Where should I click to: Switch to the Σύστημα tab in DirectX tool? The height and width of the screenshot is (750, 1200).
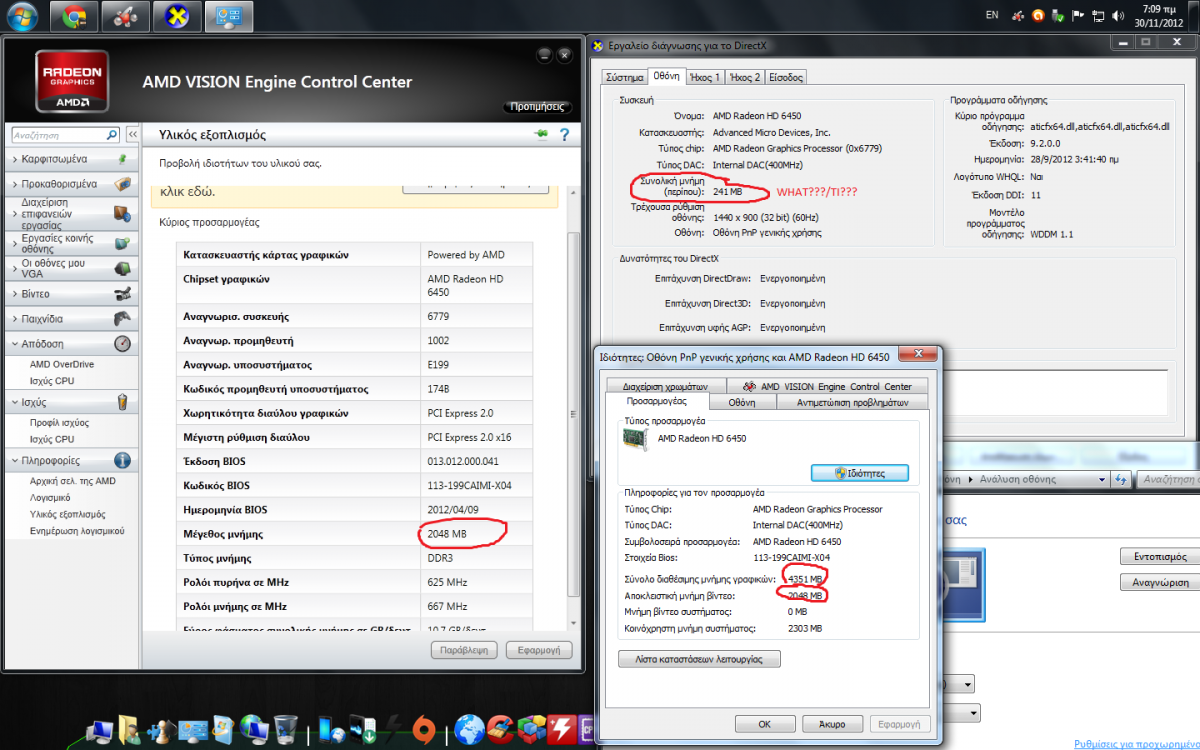(624, 77)
